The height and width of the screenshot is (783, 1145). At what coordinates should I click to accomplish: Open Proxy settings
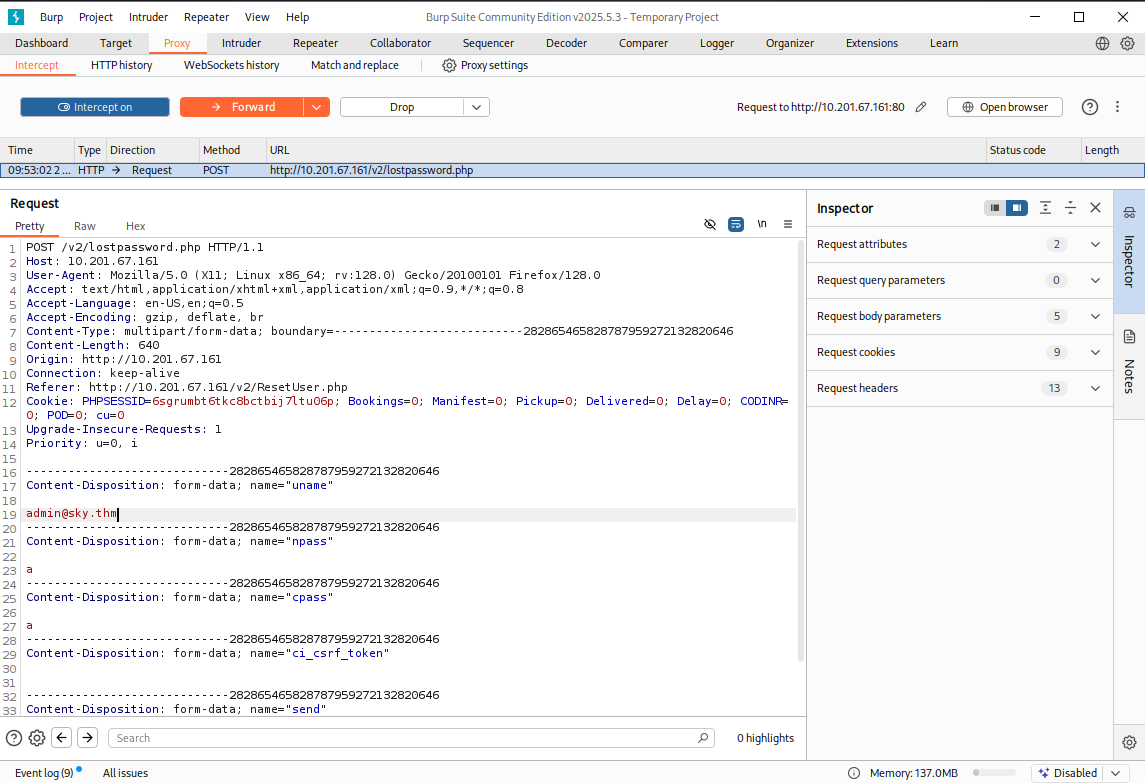coord(485,65)
